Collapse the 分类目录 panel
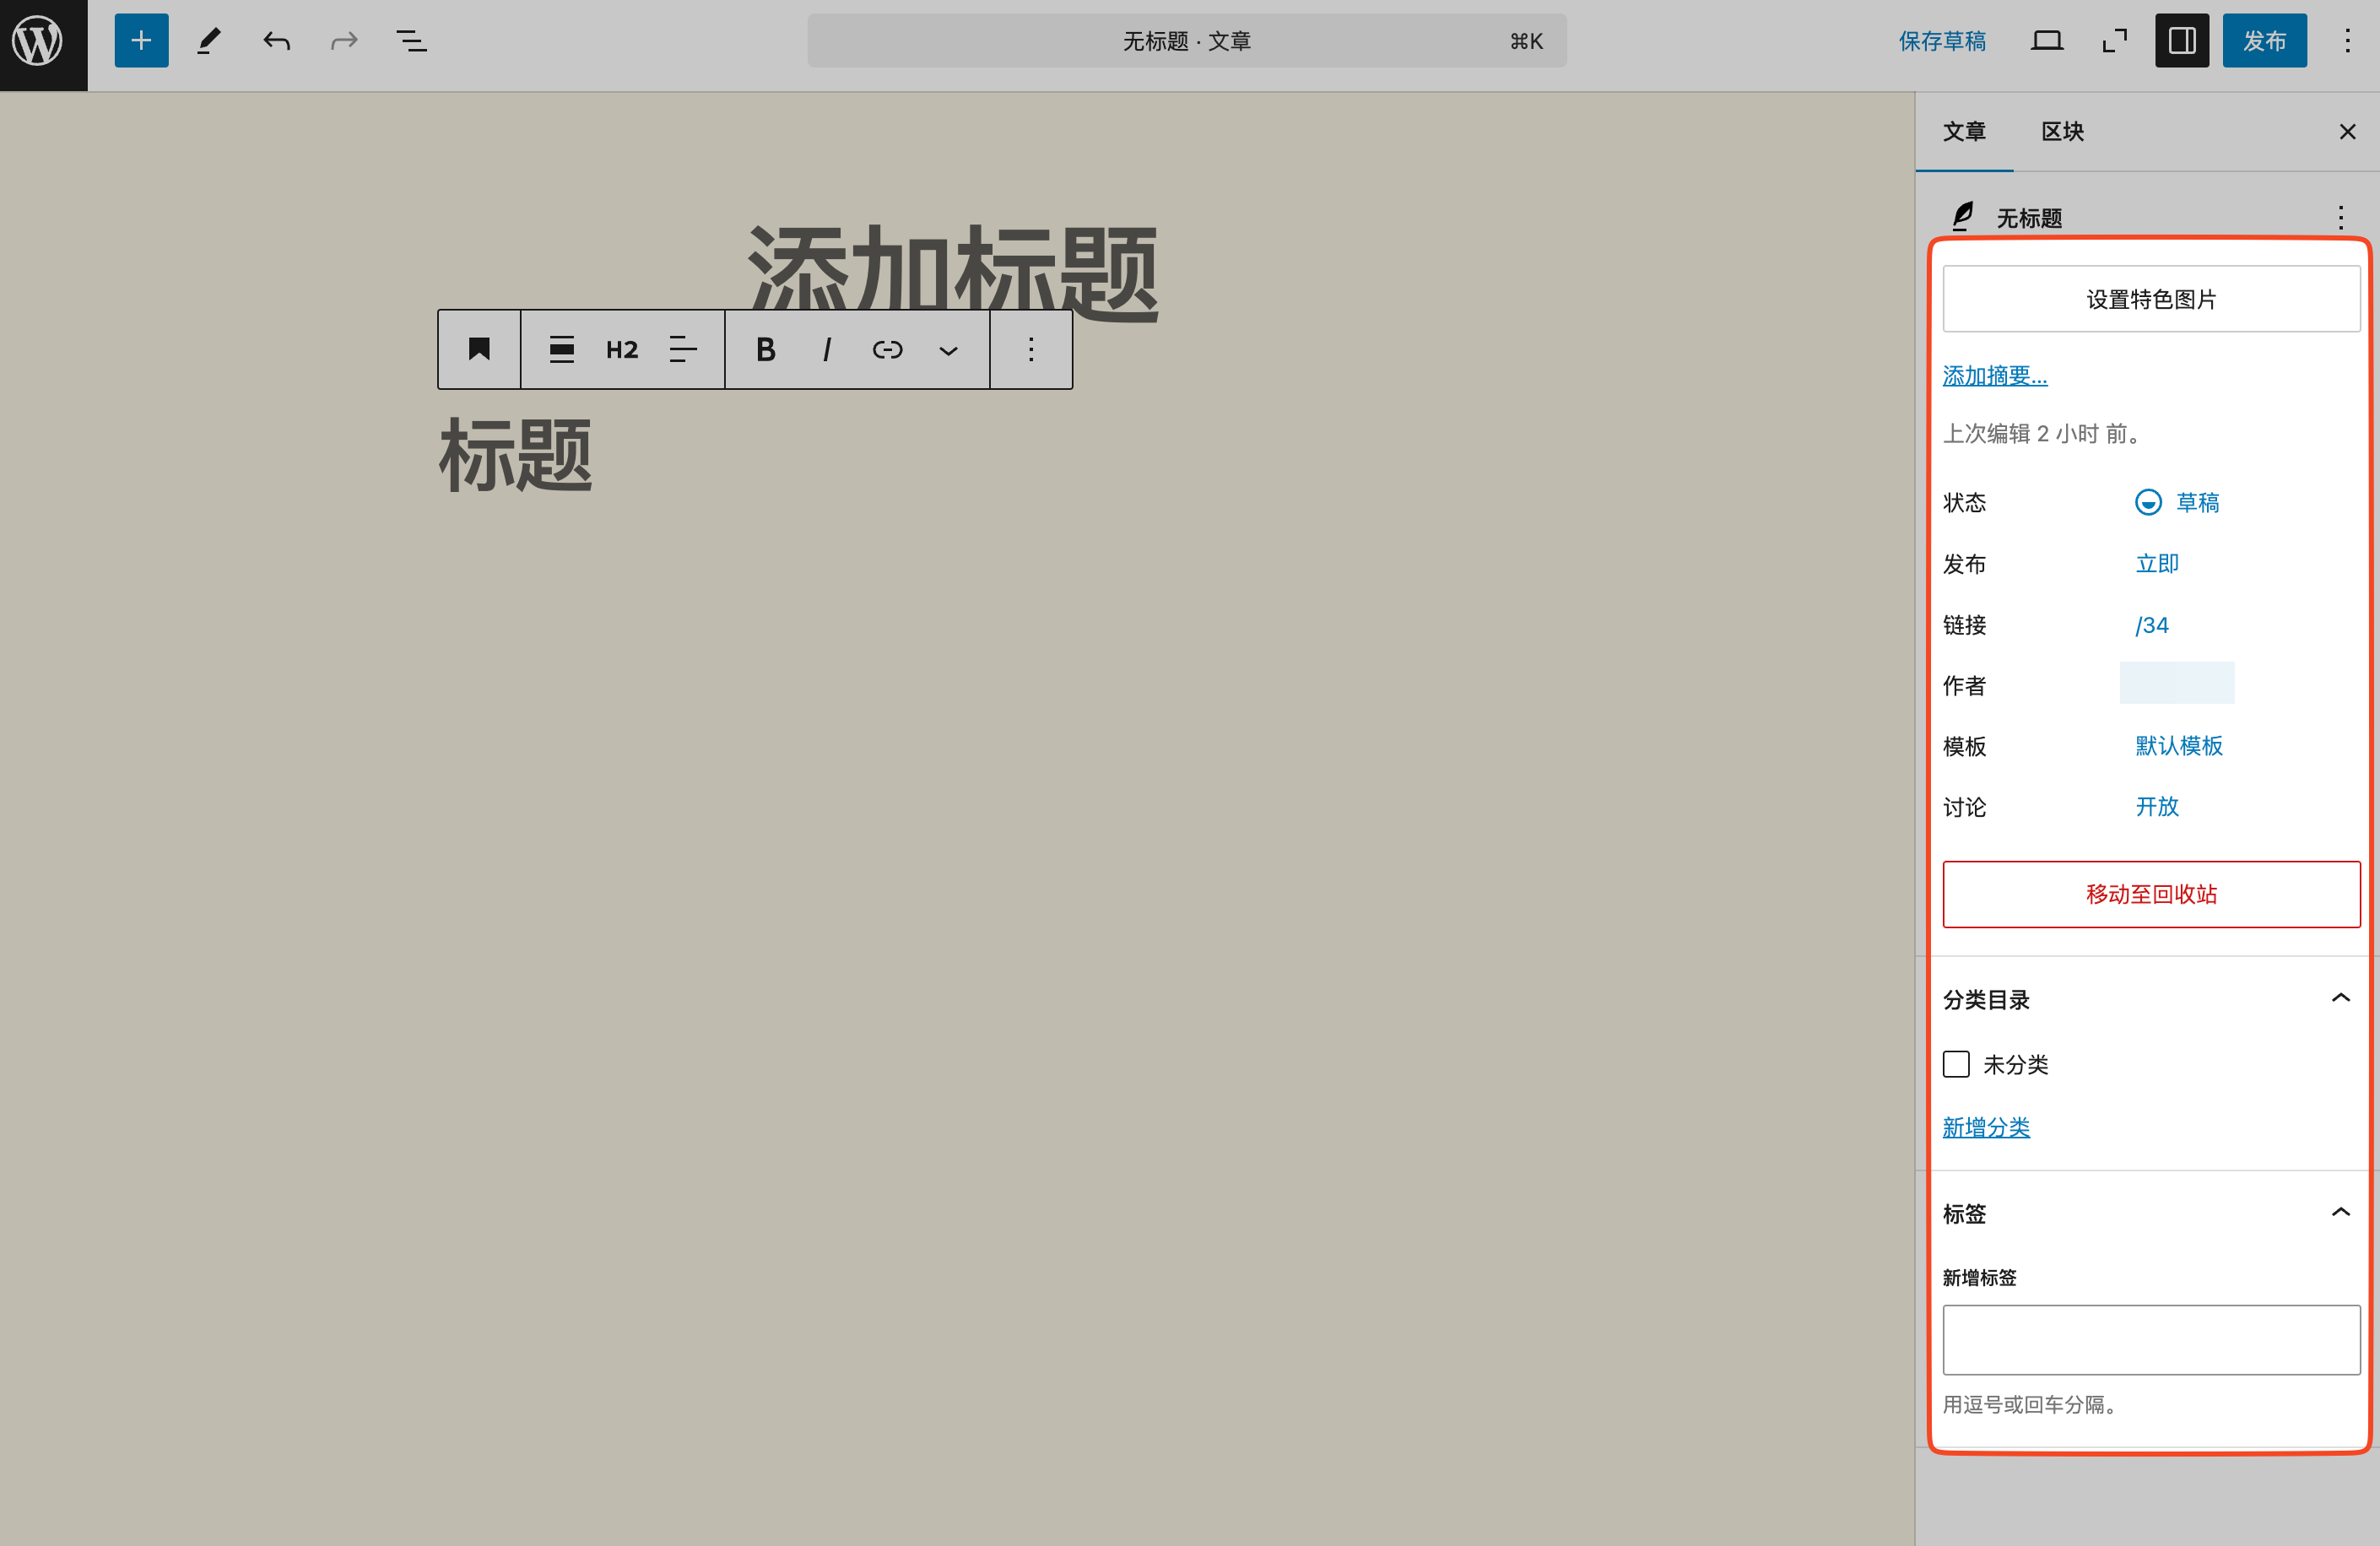The width and height of the screenshot is (2380, 1546). point(2340,998)
